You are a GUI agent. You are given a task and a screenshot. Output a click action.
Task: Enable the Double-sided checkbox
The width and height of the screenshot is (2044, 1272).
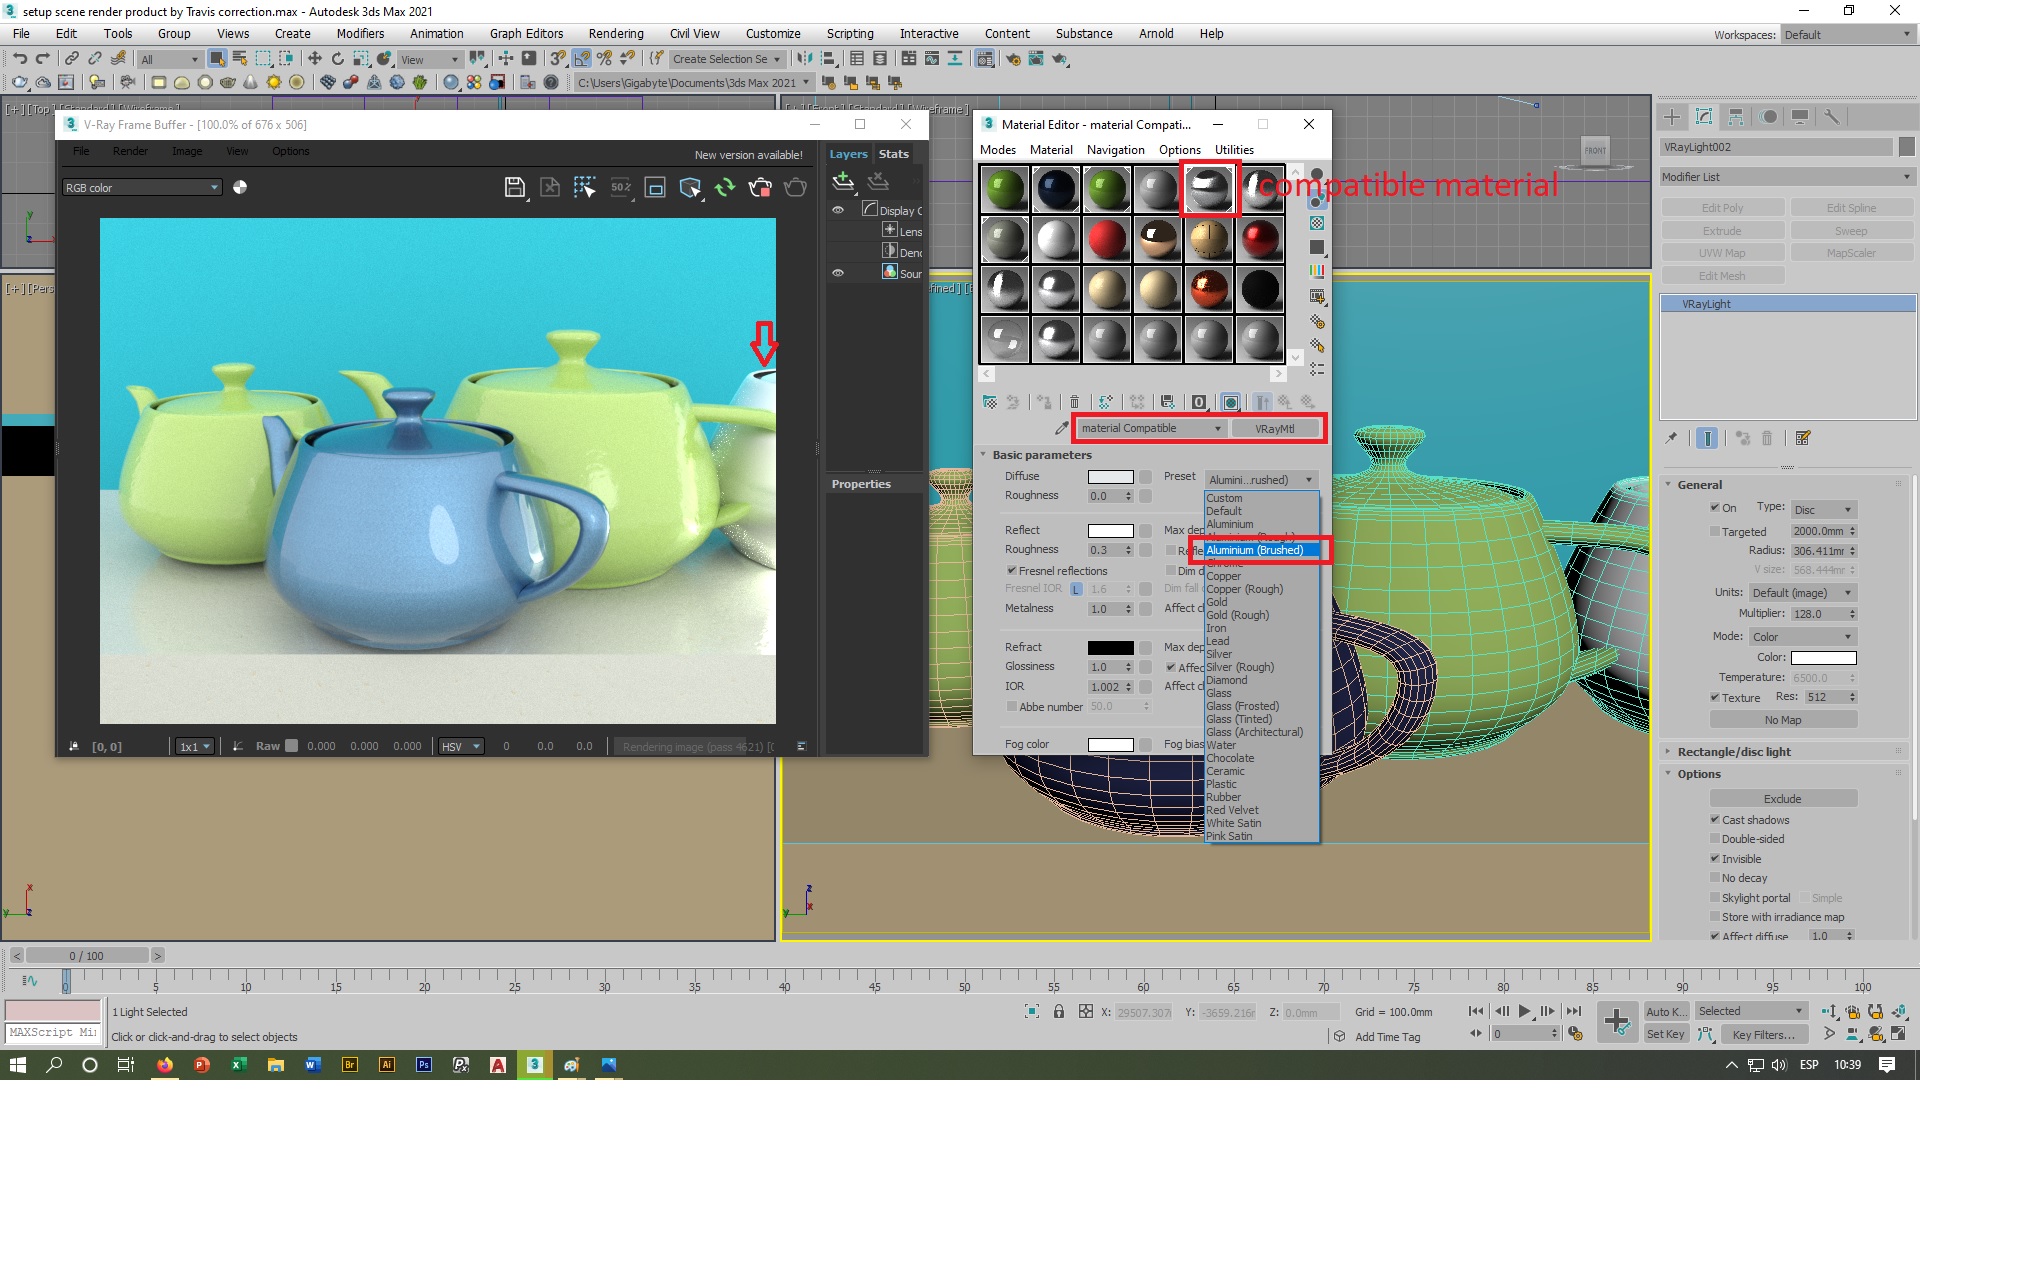[1715, 839]
